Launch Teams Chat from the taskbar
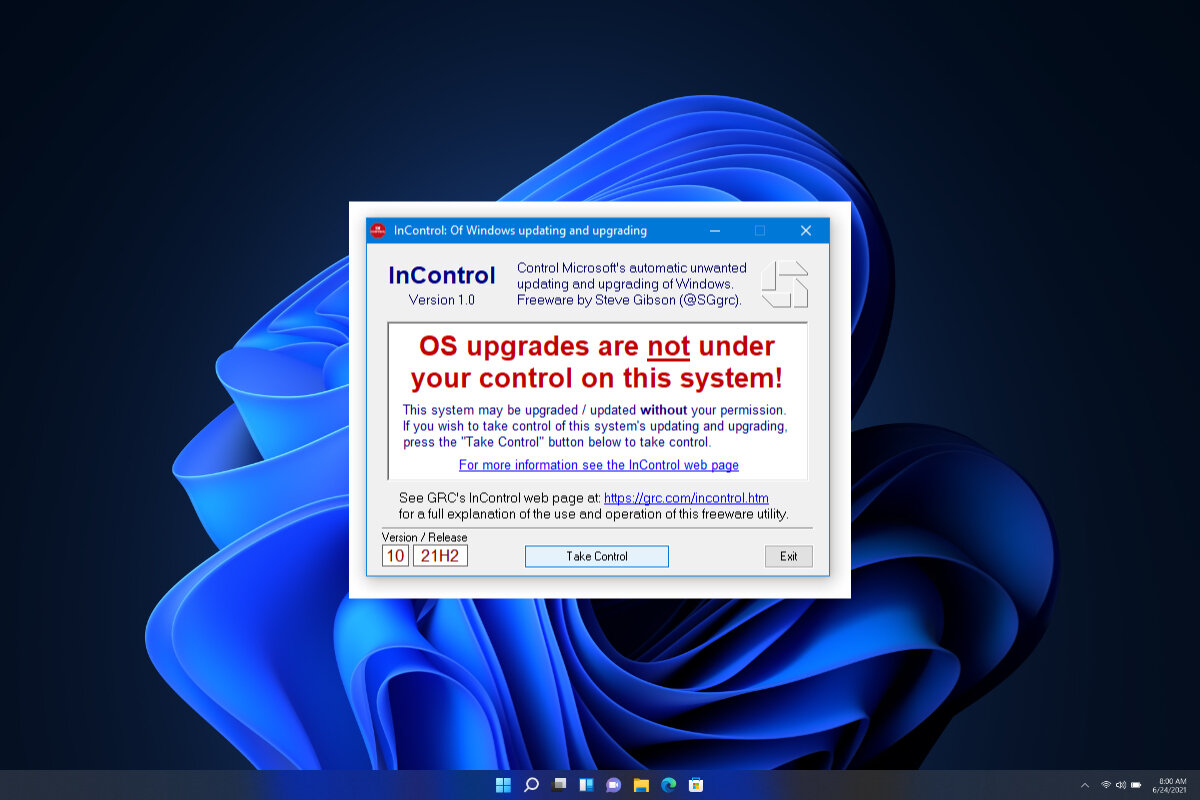 coord(613,785)
